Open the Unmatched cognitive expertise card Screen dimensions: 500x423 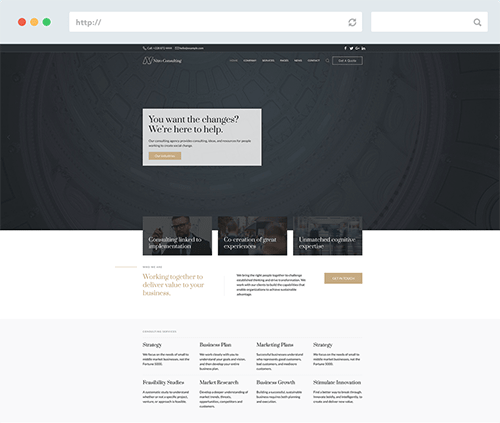click(328, 236)
